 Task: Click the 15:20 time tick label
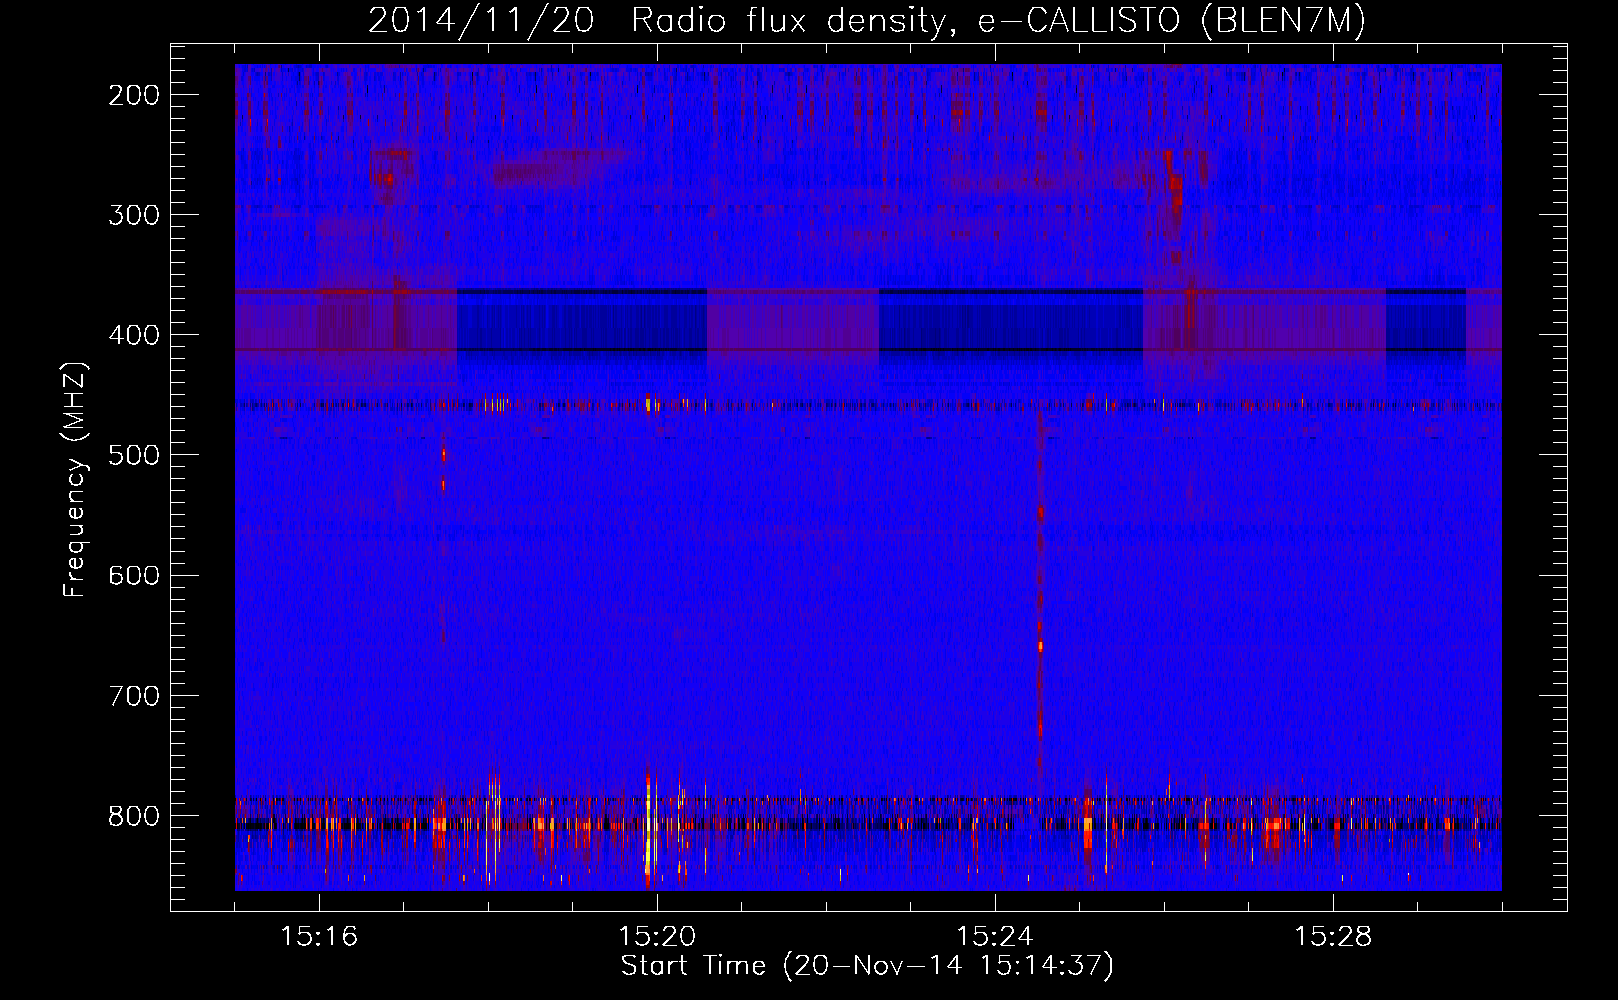tap(657, 937)
